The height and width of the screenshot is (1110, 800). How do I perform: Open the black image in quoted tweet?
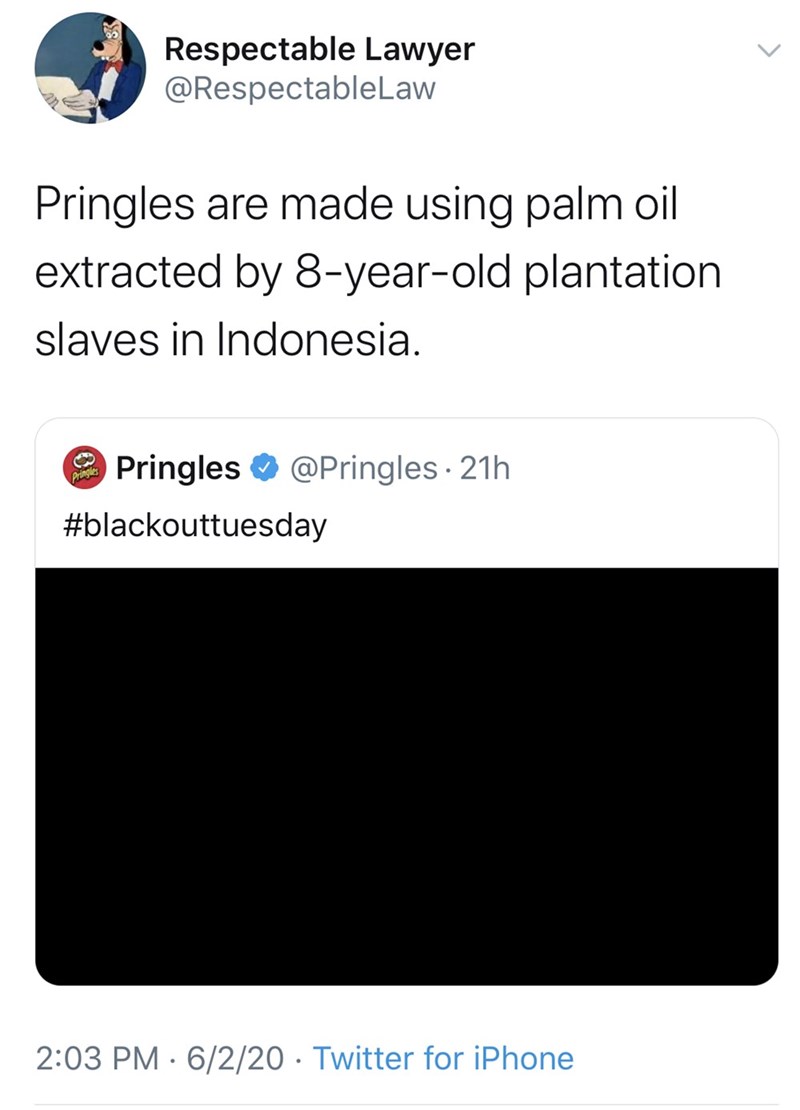(406, 775)
